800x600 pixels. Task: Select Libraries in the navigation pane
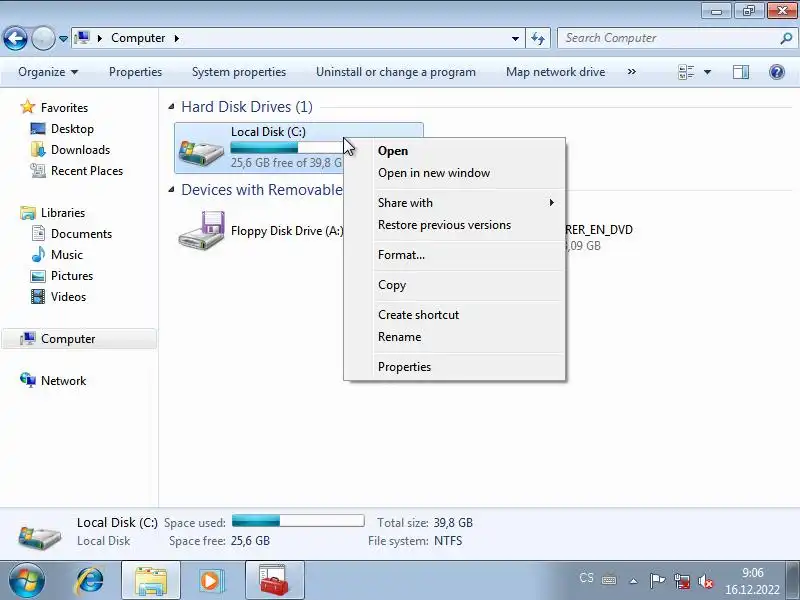tap(63, 213)
